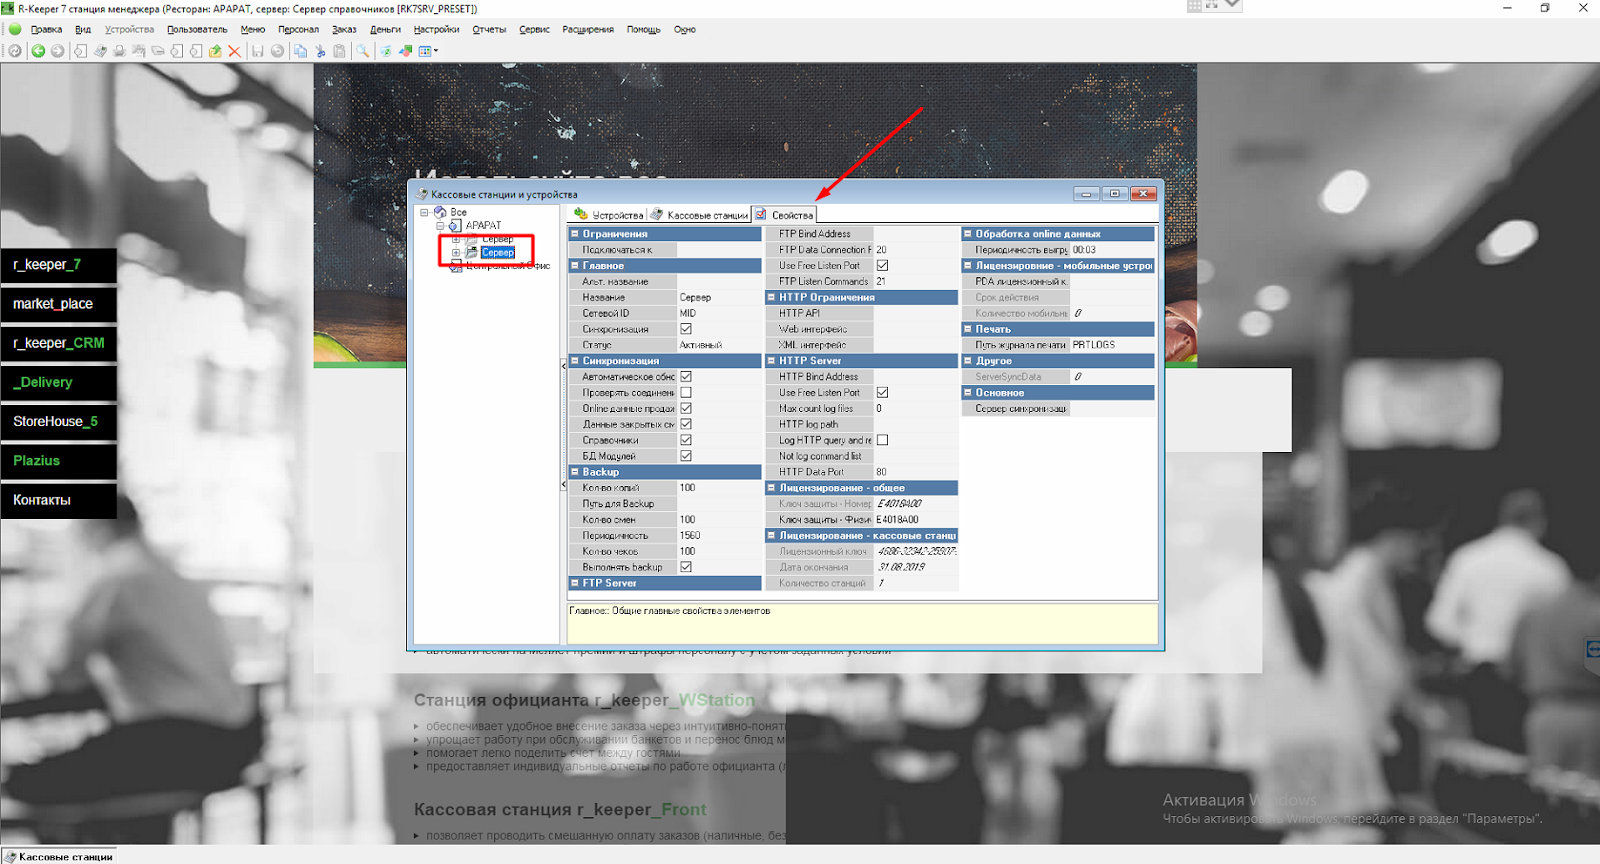Viewport: 1600px width, 864px height.
Task: Click the APAPAT restaurant node icon
Action: 455,225
